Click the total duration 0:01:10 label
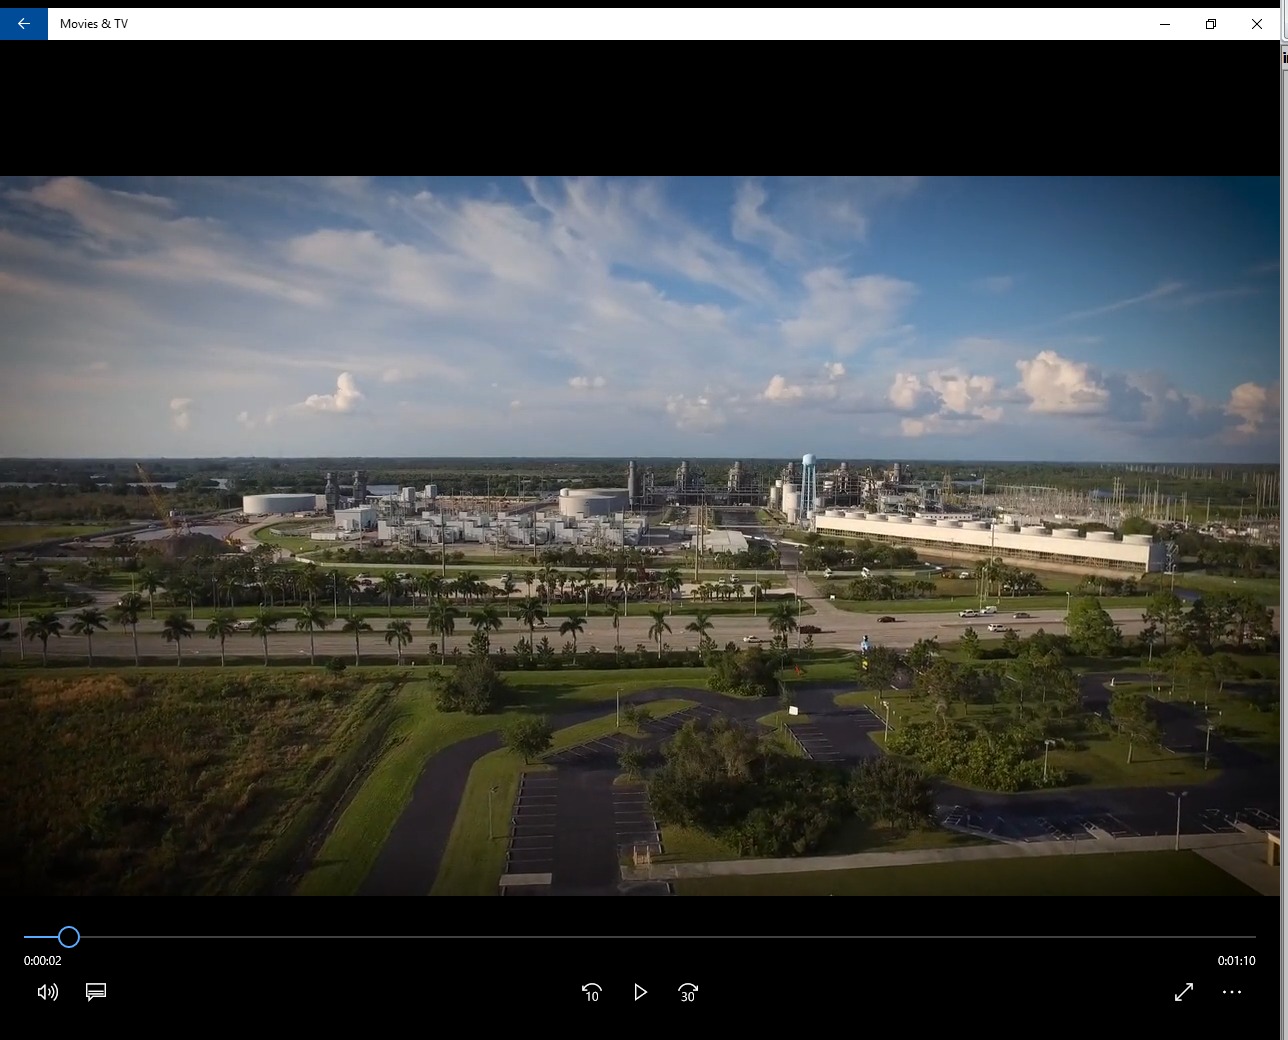 pyautogui.click(x=1236, y=960)
